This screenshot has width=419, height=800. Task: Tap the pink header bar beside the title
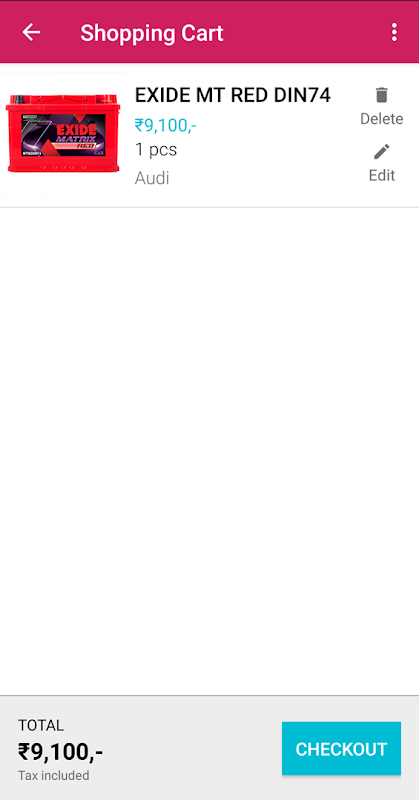306,33
